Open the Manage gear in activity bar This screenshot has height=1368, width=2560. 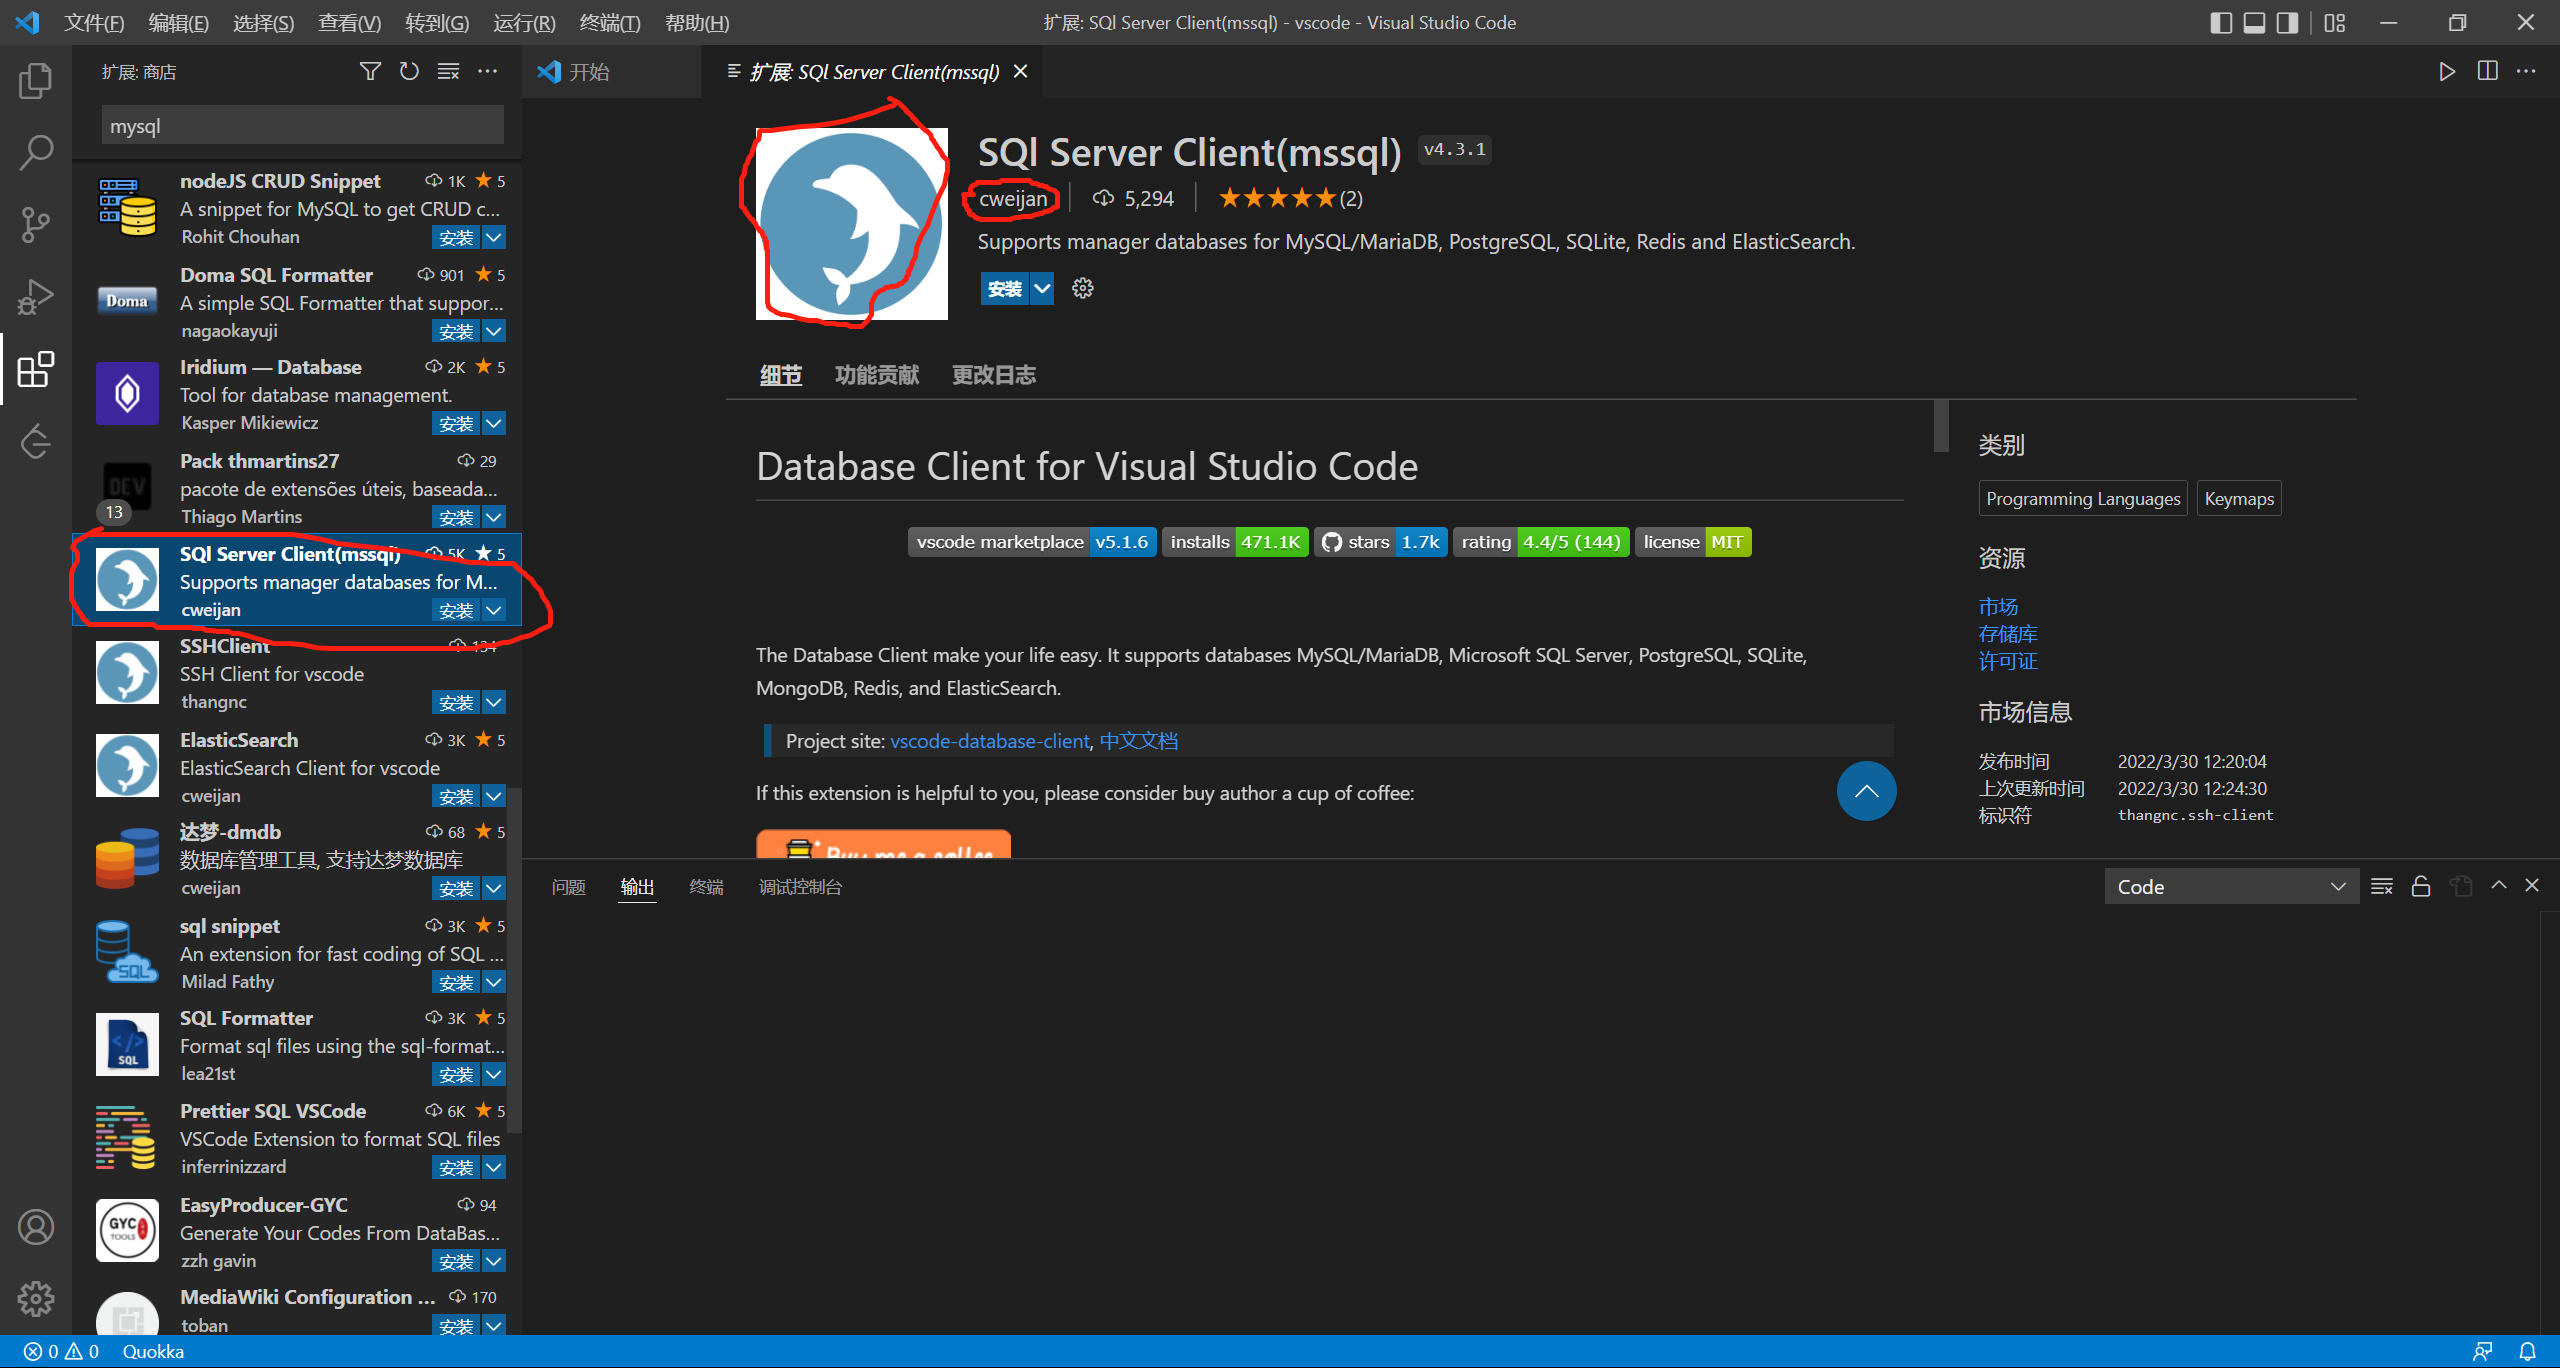click(36, 1298)
